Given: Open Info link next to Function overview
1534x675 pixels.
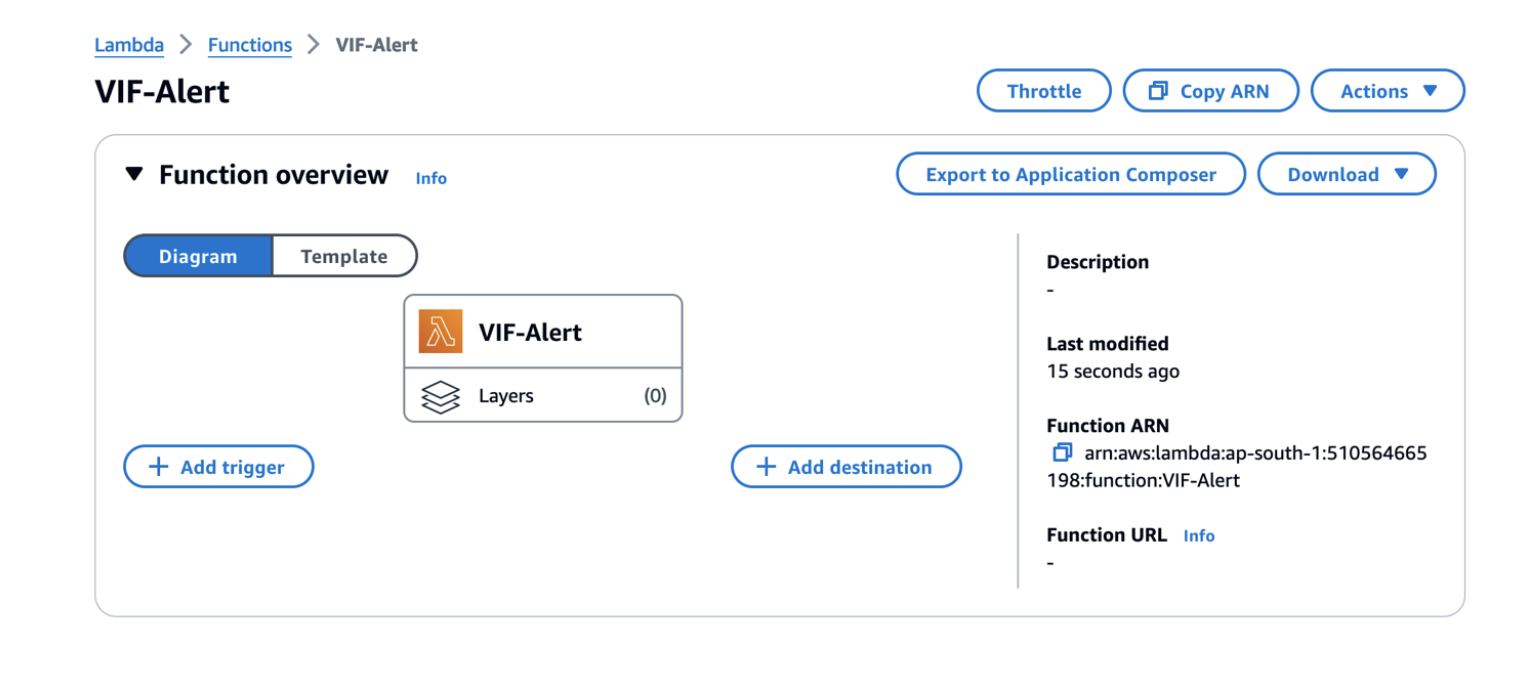Looking at the screenshot, I should (x=431, y=178).
